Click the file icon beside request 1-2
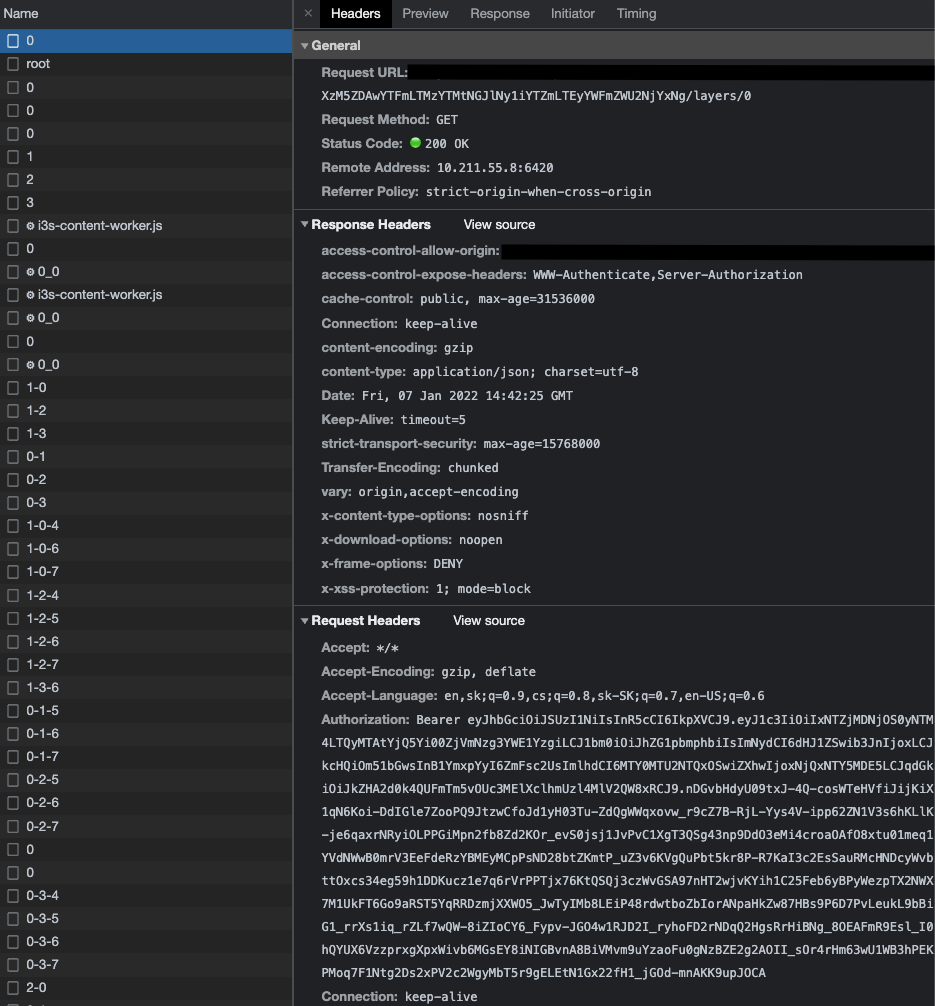This screenshot has width=935, height=1006. [x=13, y=411]
